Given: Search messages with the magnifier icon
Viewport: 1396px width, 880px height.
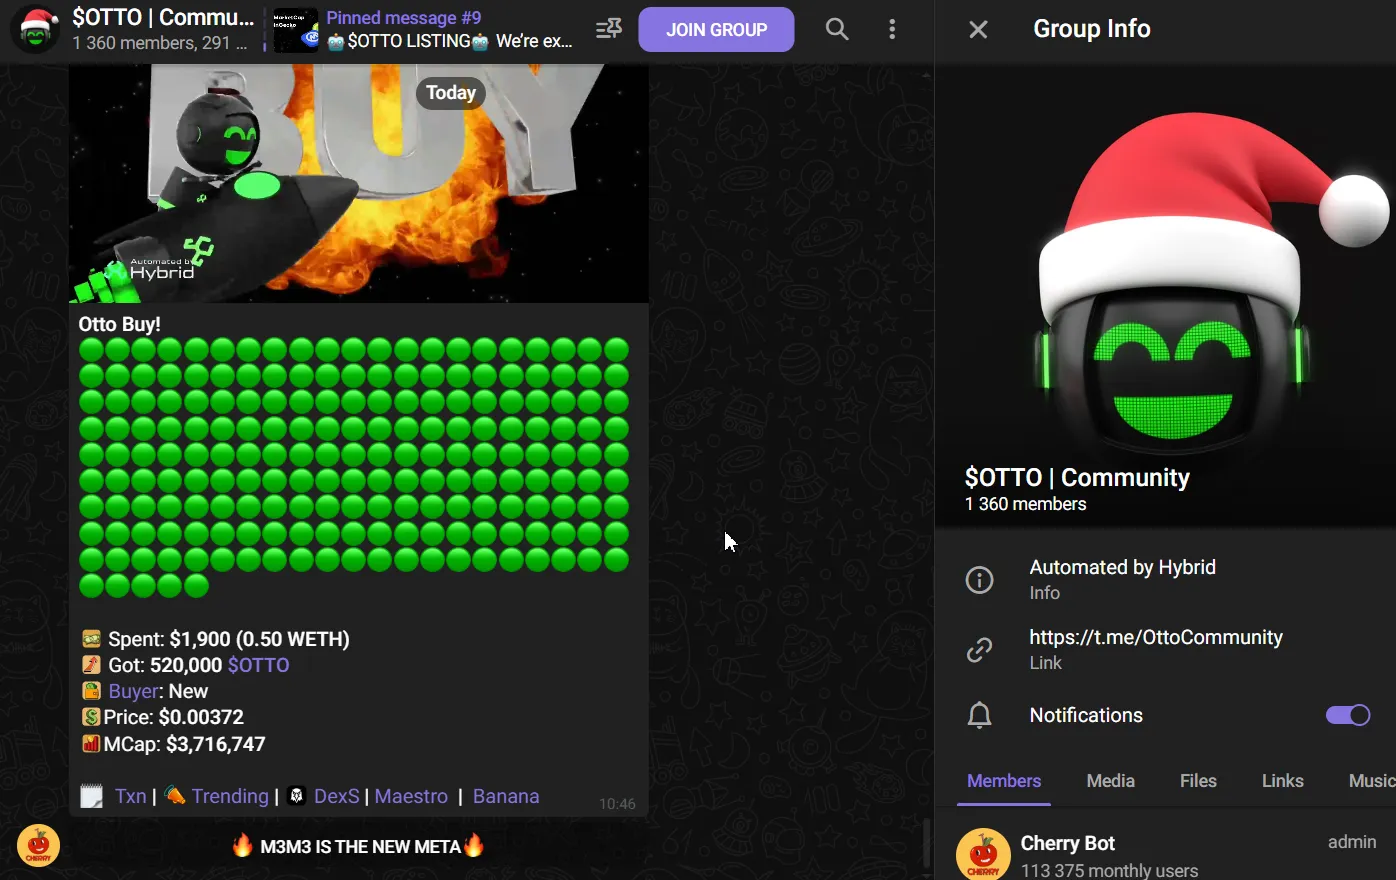Looking at the screenshot, I should (837, 29).
